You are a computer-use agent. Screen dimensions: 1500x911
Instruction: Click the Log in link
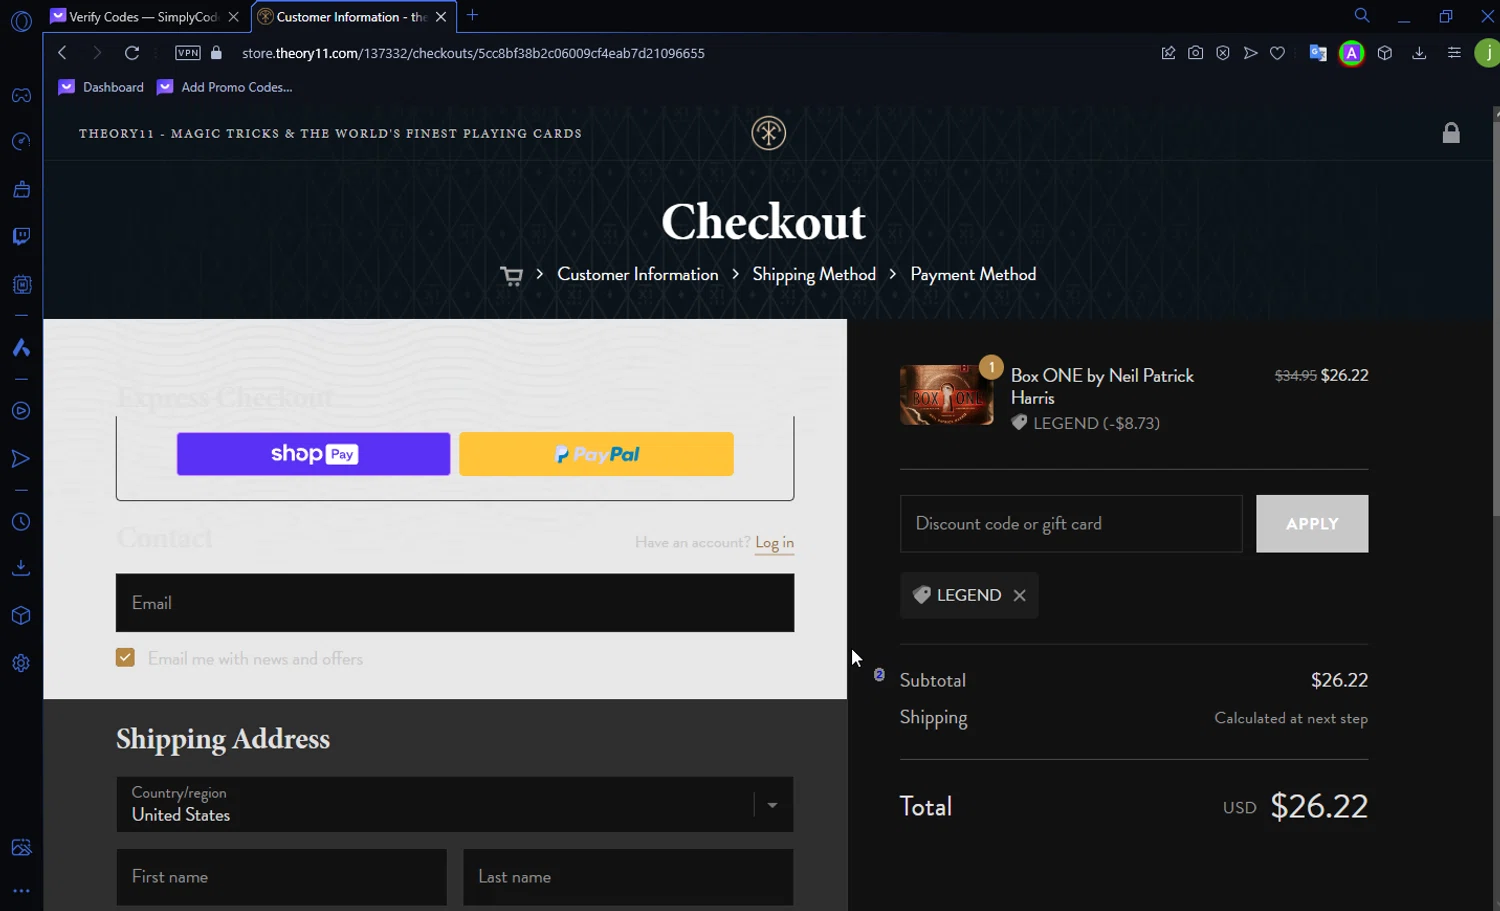point(774,542)
